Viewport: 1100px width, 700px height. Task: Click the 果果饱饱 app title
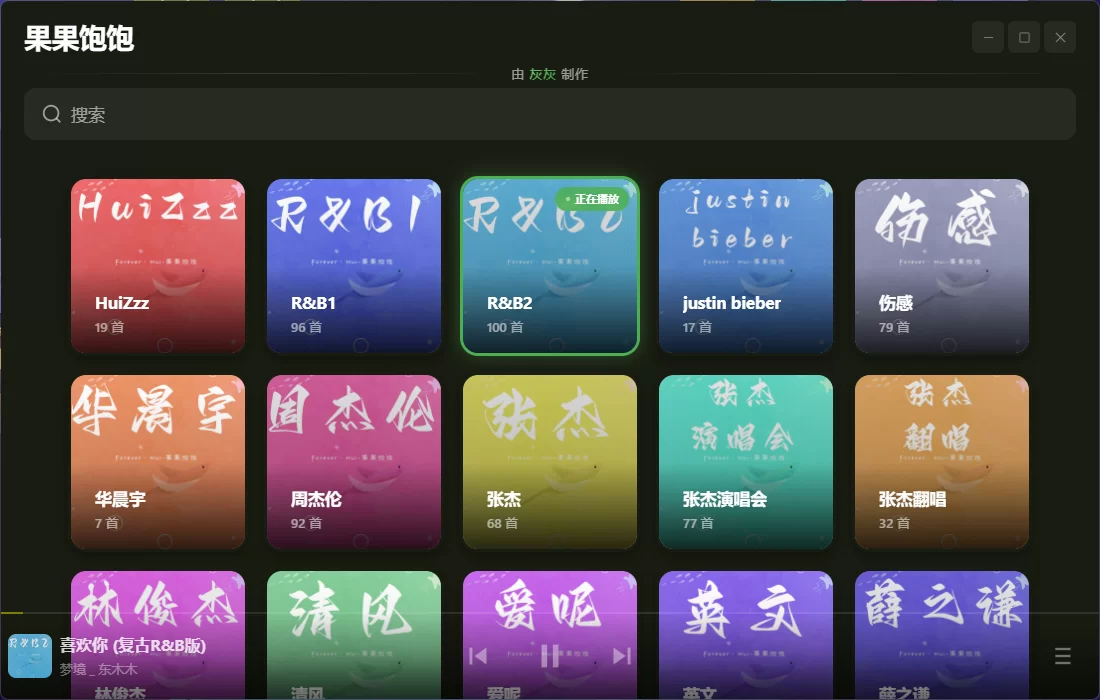pyautogui.click(x=79, y=38)
